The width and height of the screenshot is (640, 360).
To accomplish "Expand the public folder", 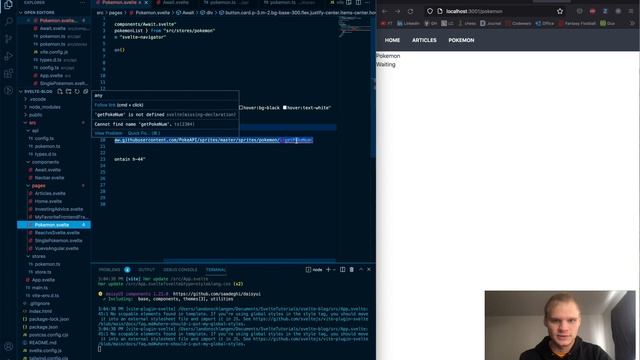I will click(x=26, y=115).
